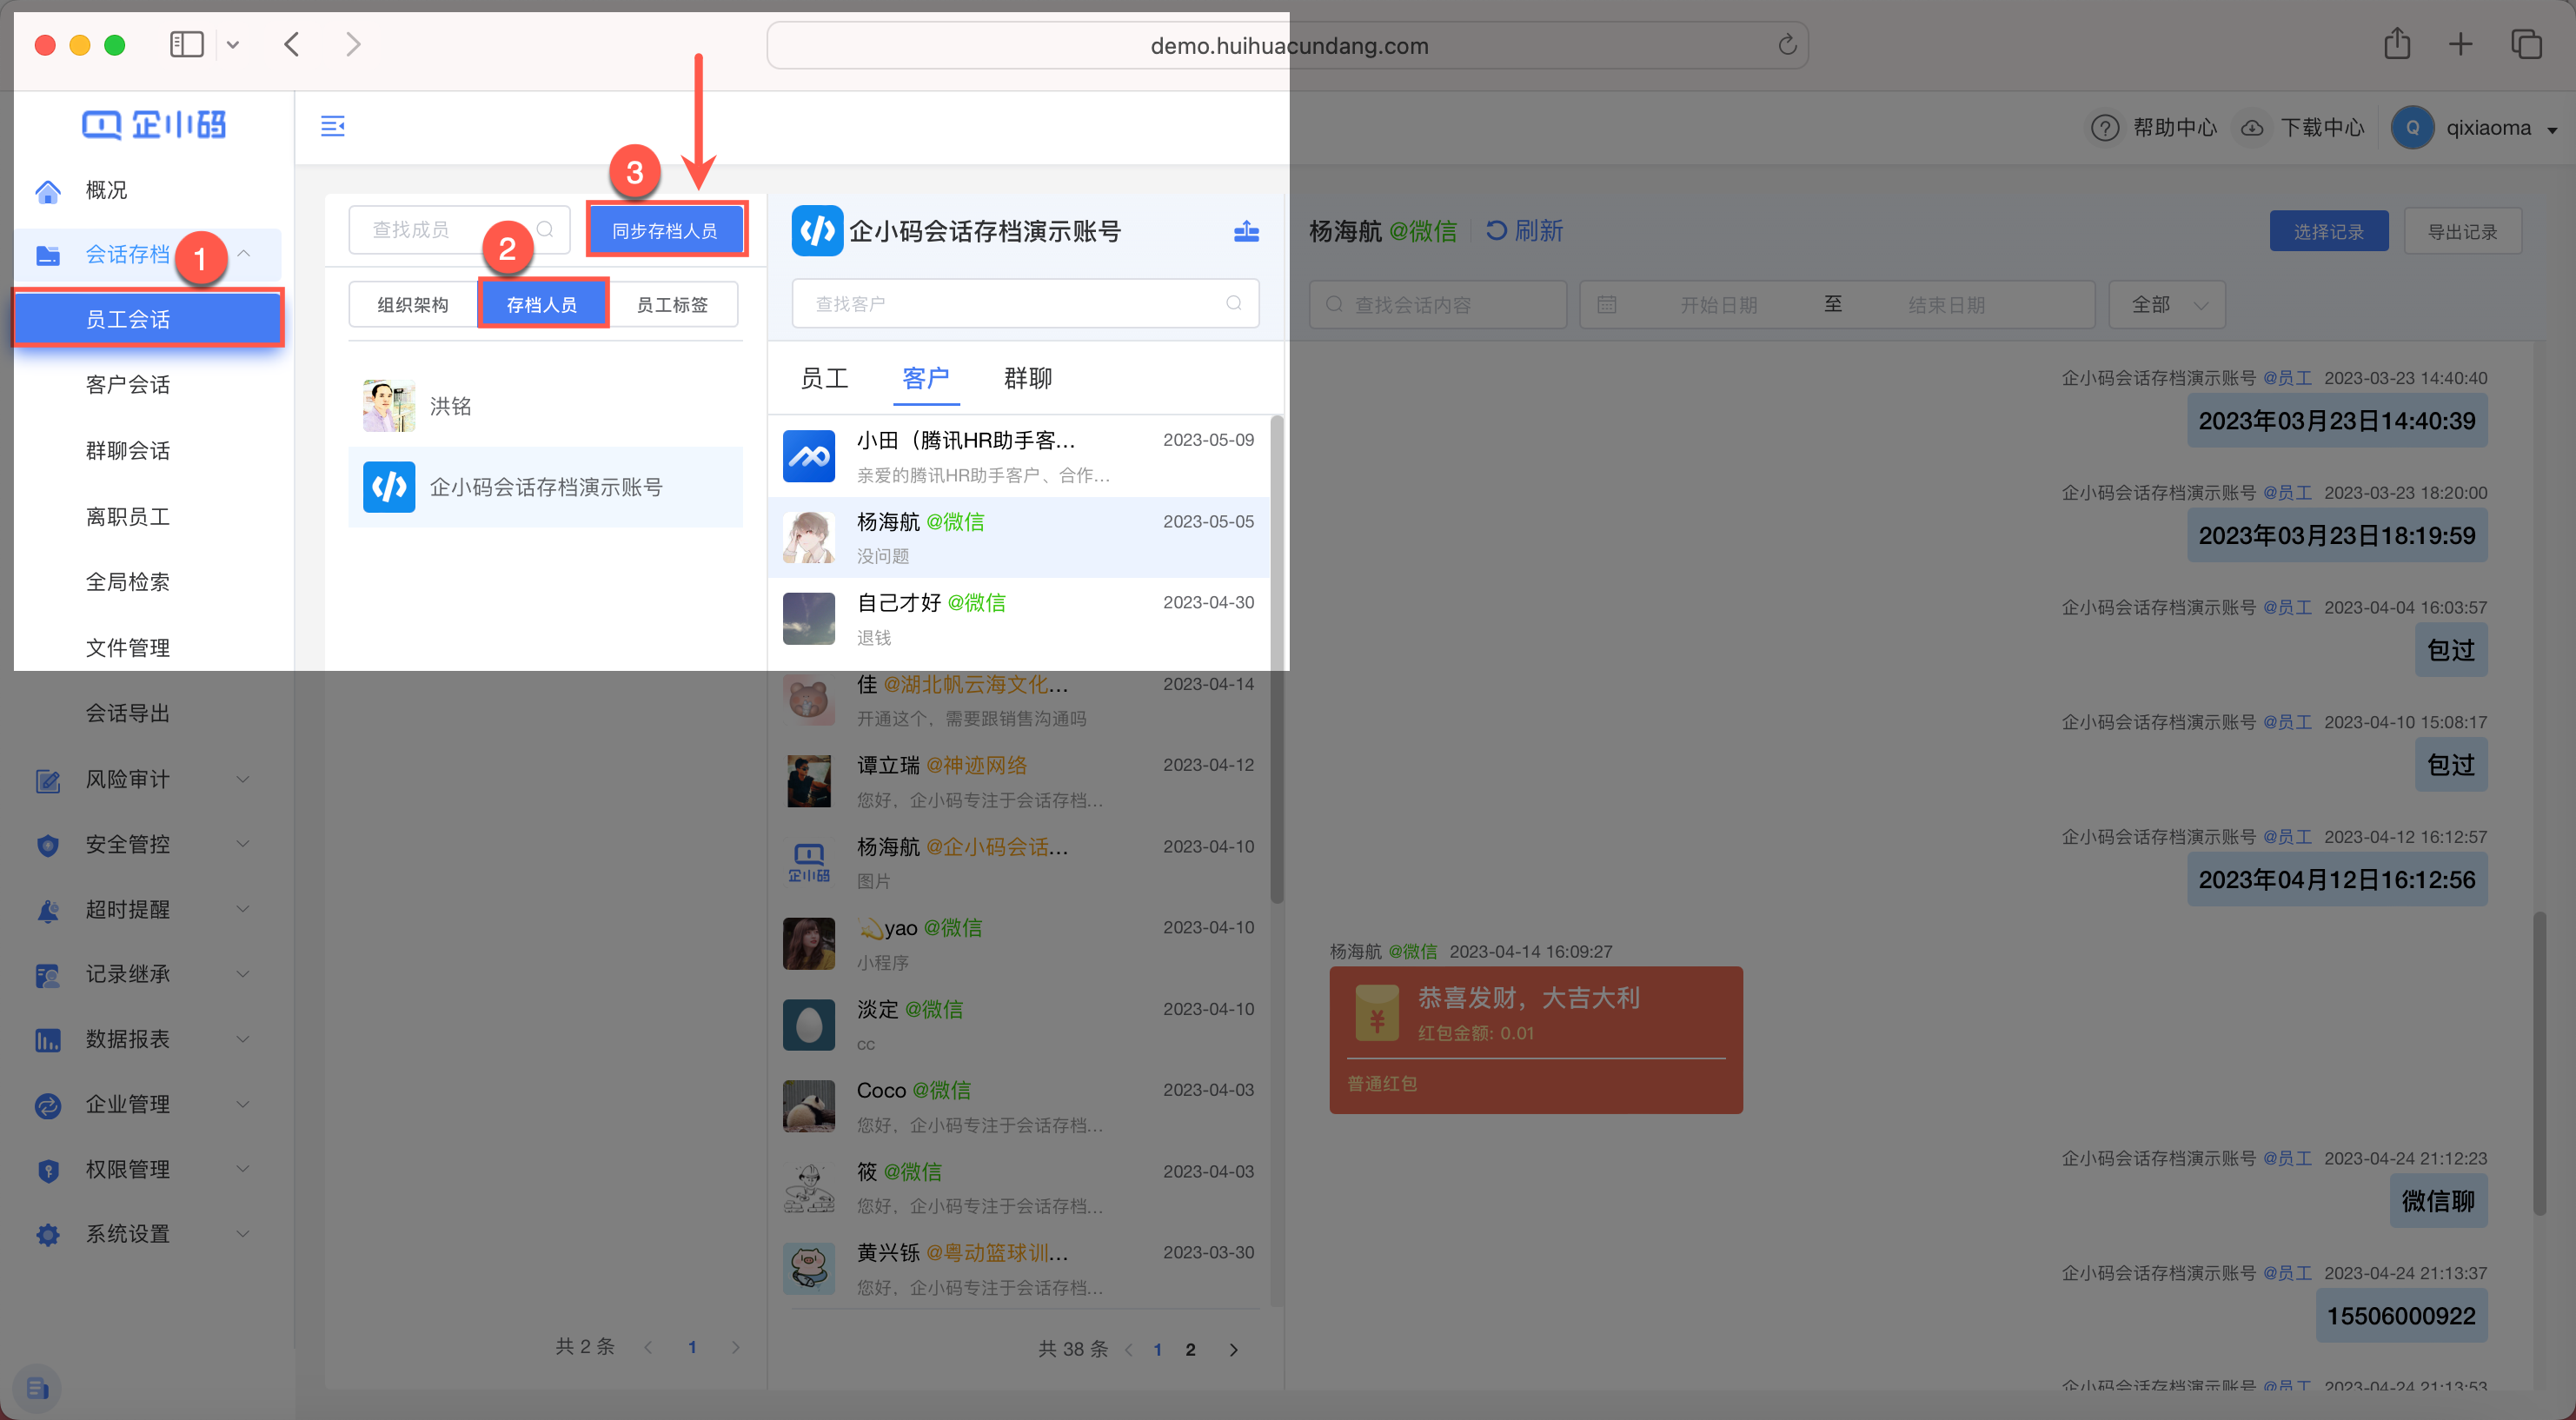Expand the 超时提醒 menu chevron
The width and height of the screenshot is (2576, 1420).
[243, 909]
